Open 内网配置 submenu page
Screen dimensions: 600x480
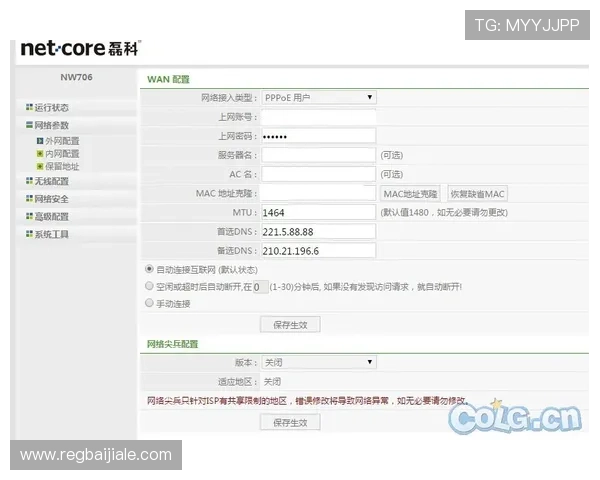click(62, 154)
